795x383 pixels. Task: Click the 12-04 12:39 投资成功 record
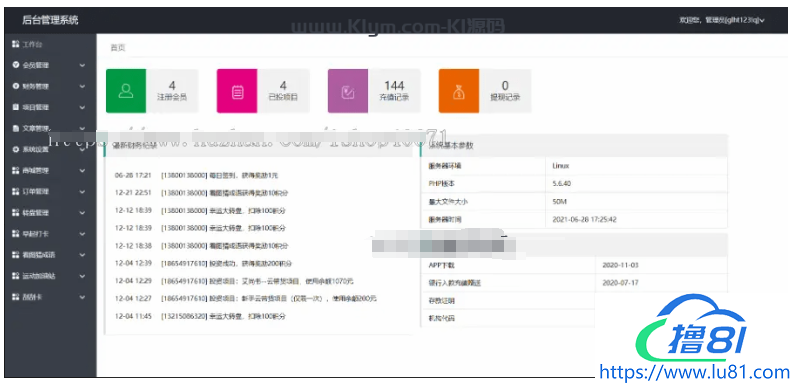coord(203,263)
